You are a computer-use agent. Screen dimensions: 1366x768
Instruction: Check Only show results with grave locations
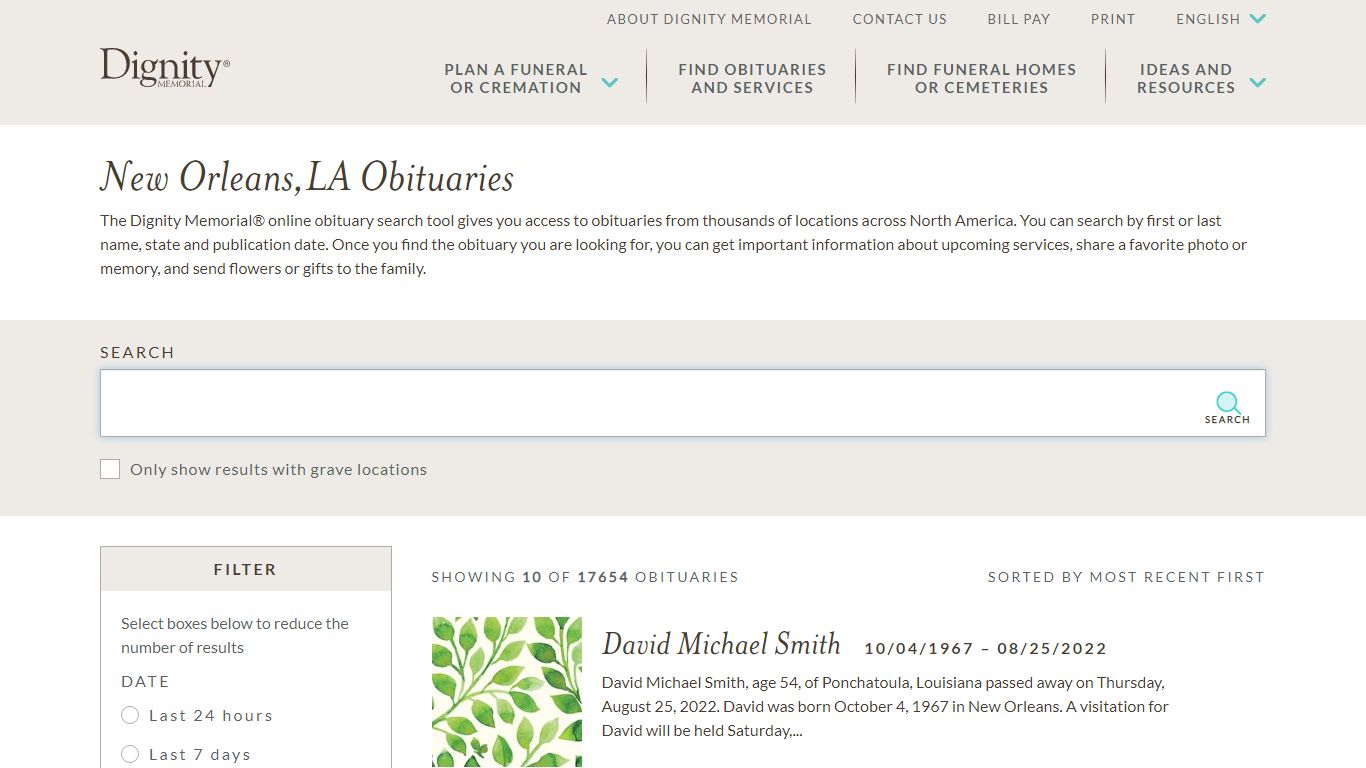coord(110,469)
